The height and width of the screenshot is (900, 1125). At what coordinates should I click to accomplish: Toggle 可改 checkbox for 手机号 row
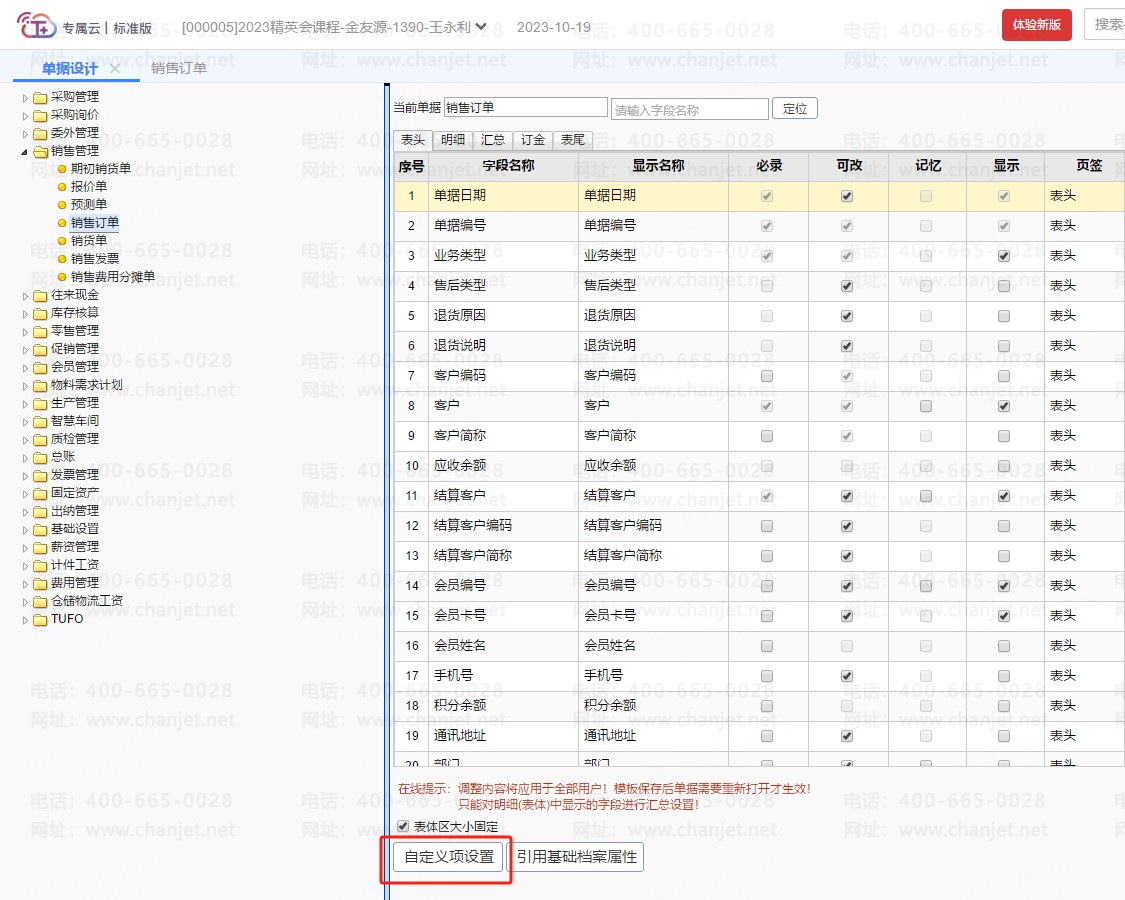847,676
